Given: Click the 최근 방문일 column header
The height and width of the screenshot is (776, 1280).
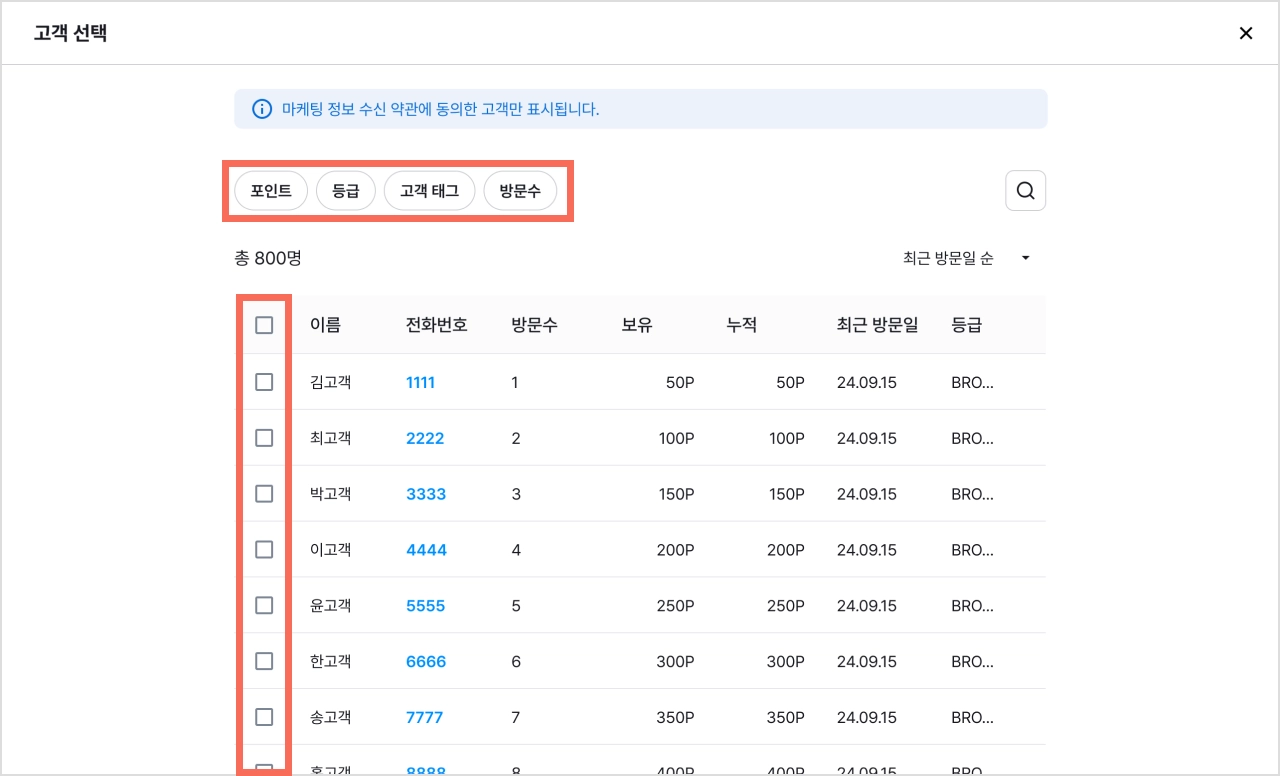Looking at the screenshot, I should (877, 325).
